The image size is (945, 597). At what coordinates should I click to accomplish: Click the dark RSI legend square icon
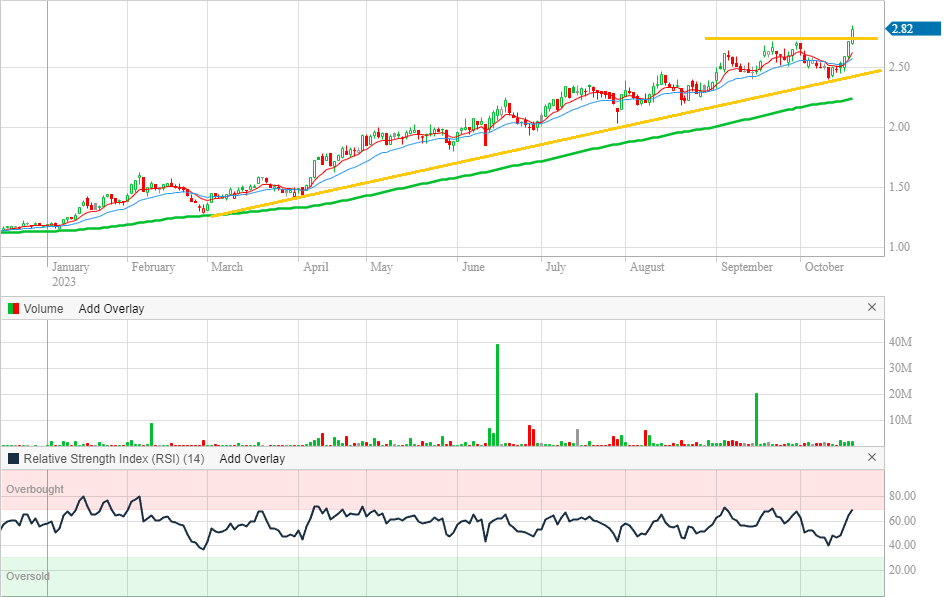[x=13, y=459]
